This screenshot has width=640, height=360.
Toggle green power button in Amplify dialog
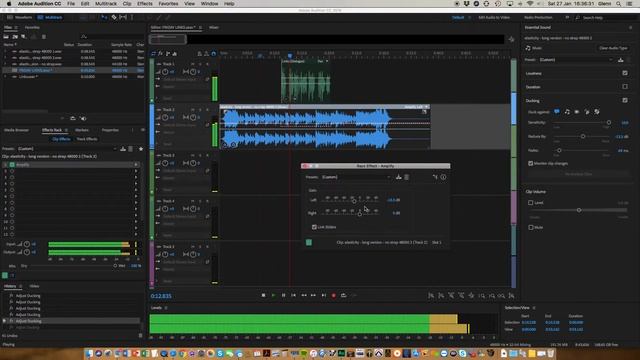tap(309, 242)
